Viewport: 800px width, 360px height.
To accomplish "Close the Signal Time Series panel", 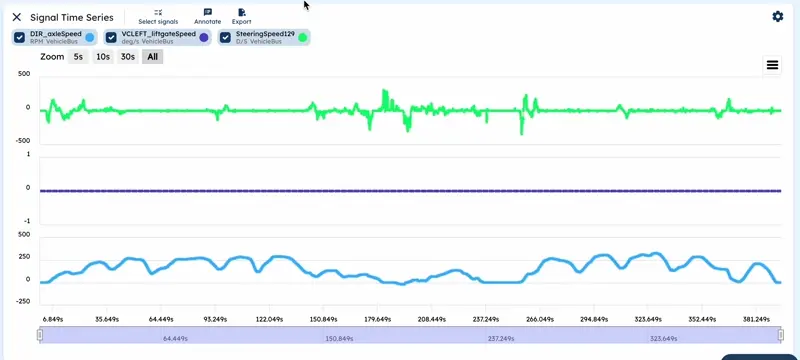I will [x=17, y=17].
